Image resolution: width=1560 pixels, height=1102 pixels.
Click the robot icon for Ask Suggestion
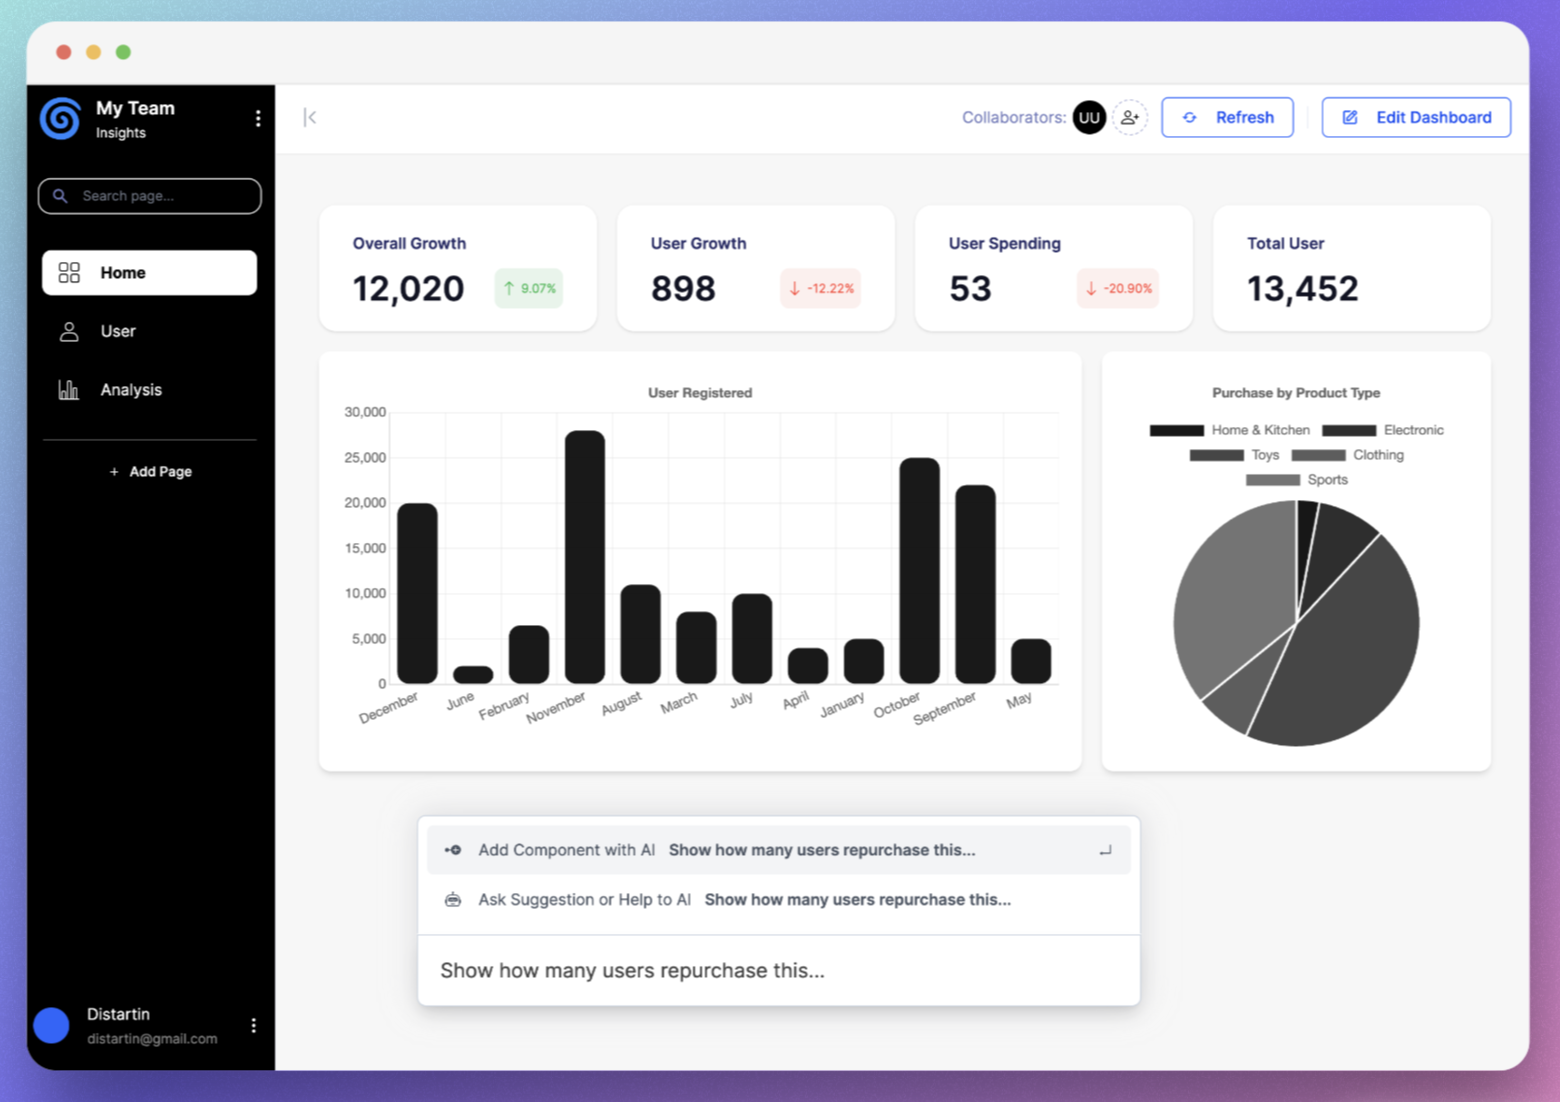tap(453, 899)
